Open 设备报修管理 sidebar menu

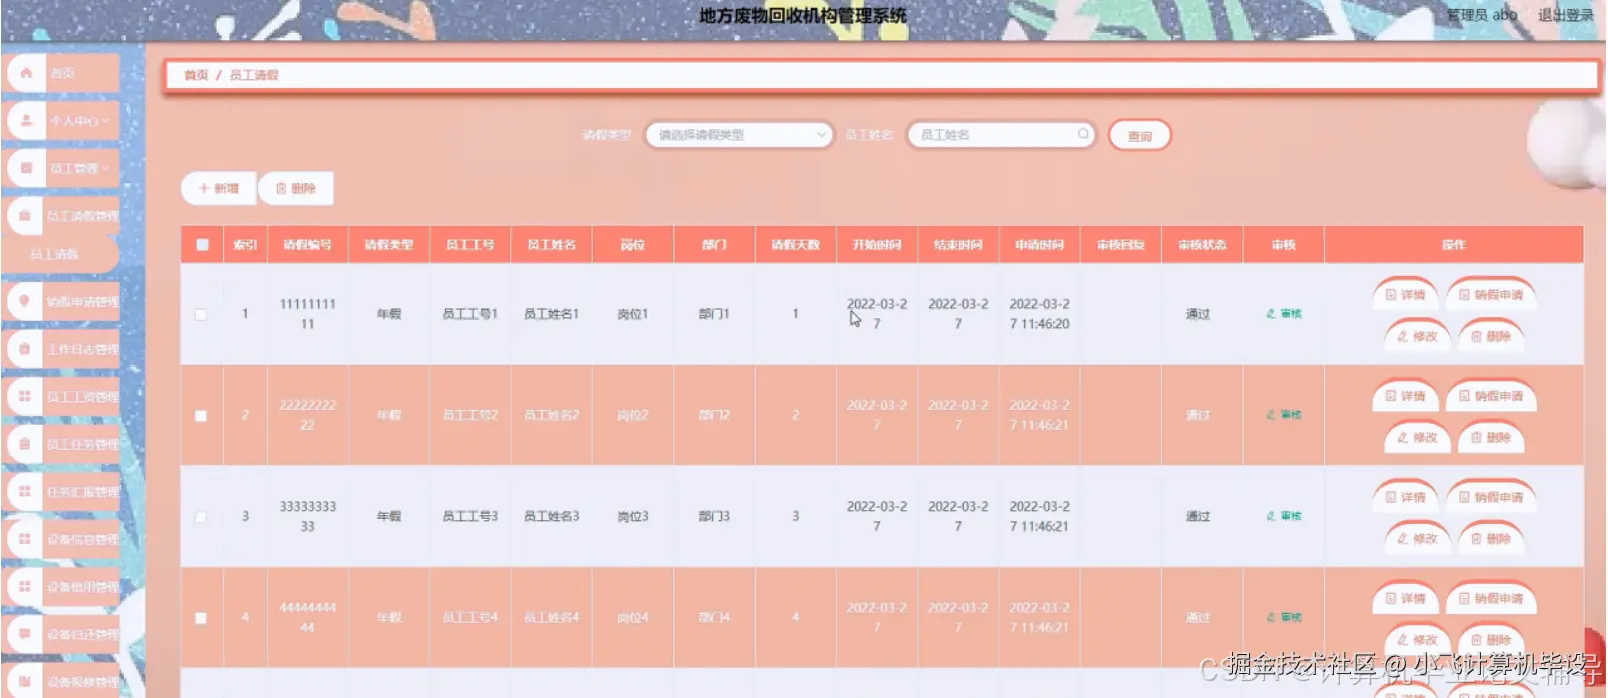point(62,681)
